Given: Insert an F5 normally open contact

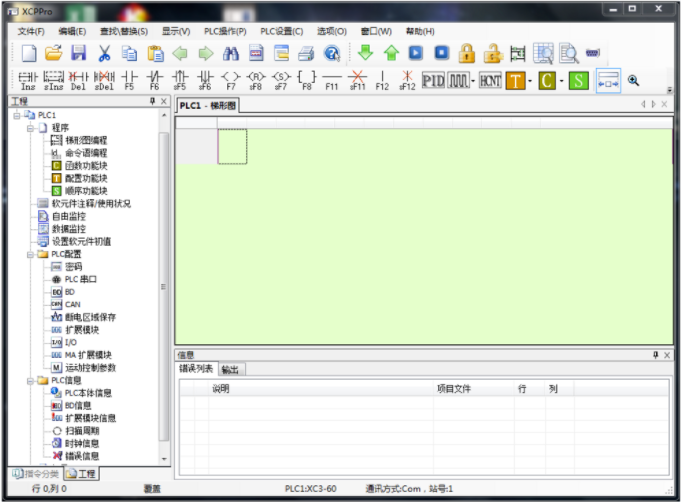Looking at the screenshot, I should (129, 80).
